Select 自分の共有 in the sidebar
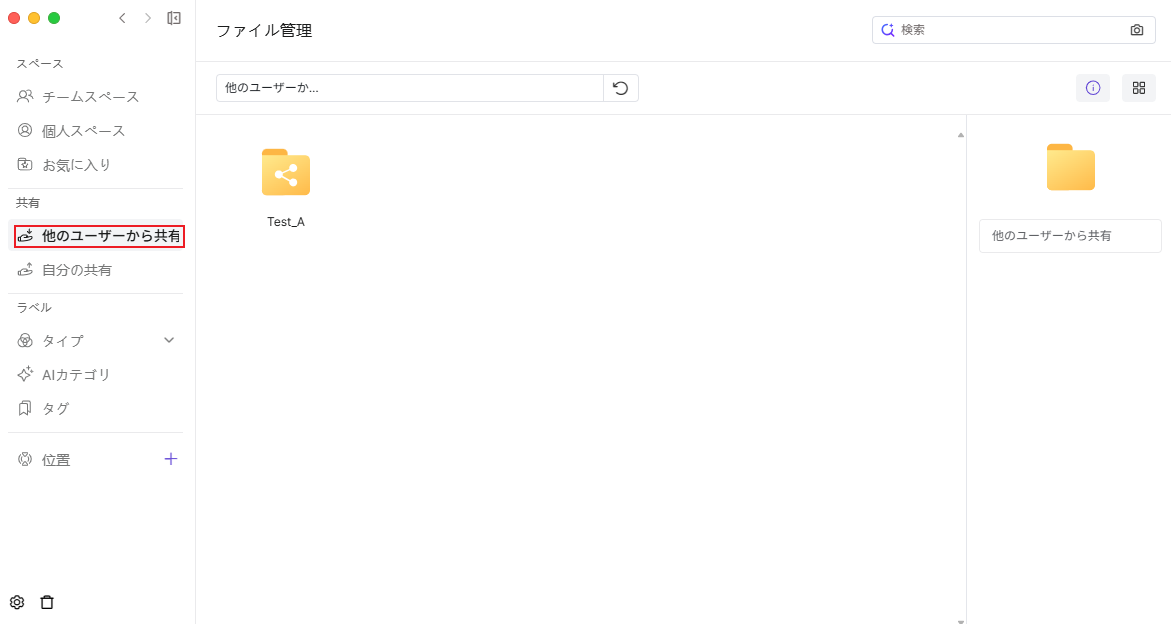The image size is (1171, 624). 76,270
